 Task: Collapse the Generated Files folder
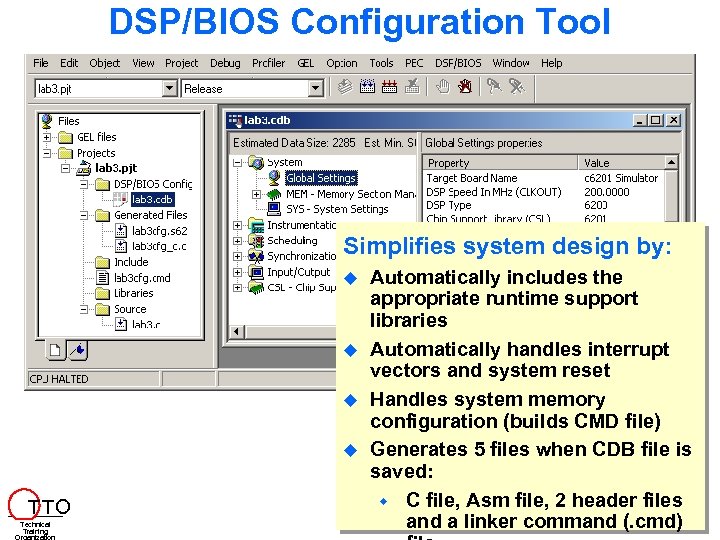(84, 215)
